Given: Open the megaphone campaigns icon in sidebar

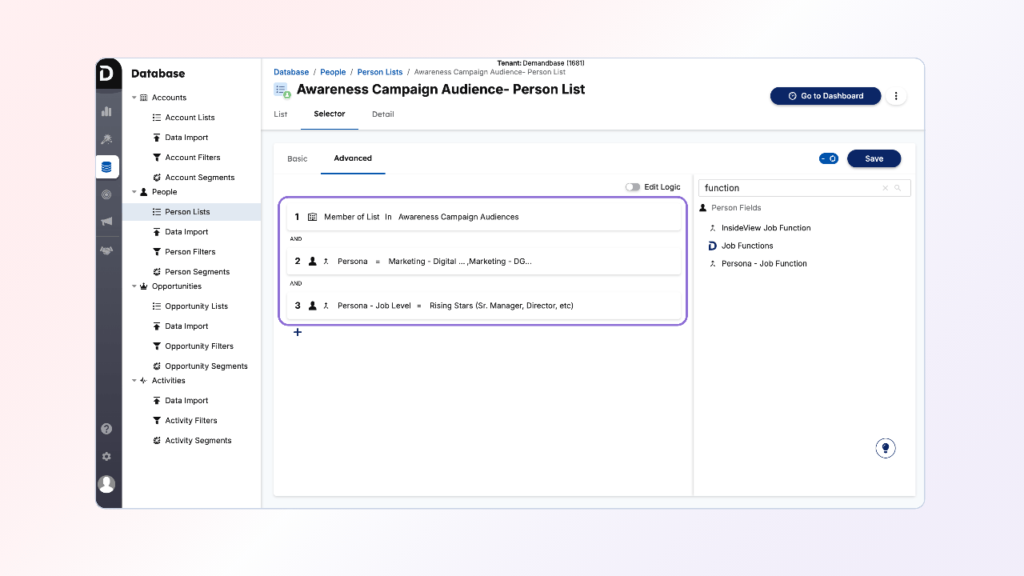Looking at the screenshot, I should [x=107, y=222].
